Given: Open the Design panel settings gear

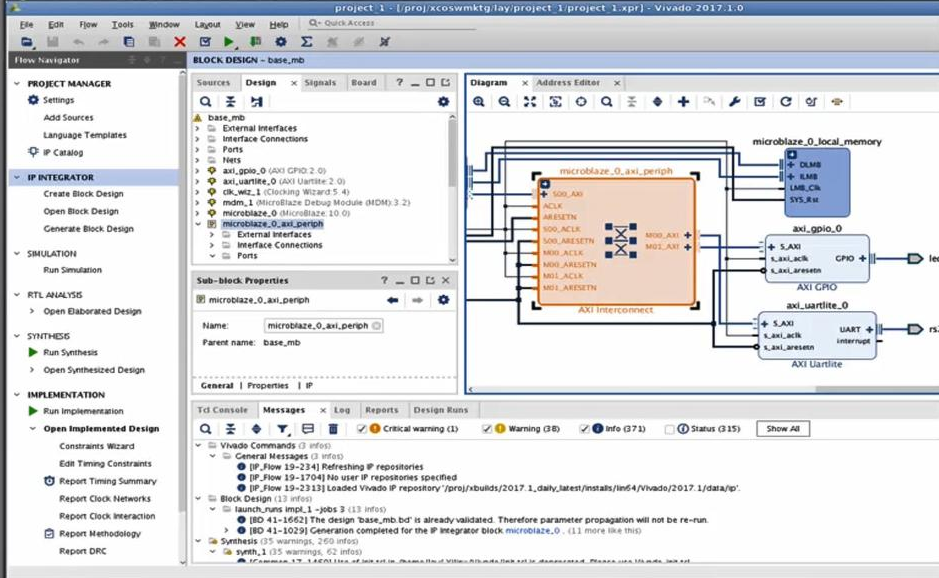Looking at the screenshot, I should coord(443,102).
